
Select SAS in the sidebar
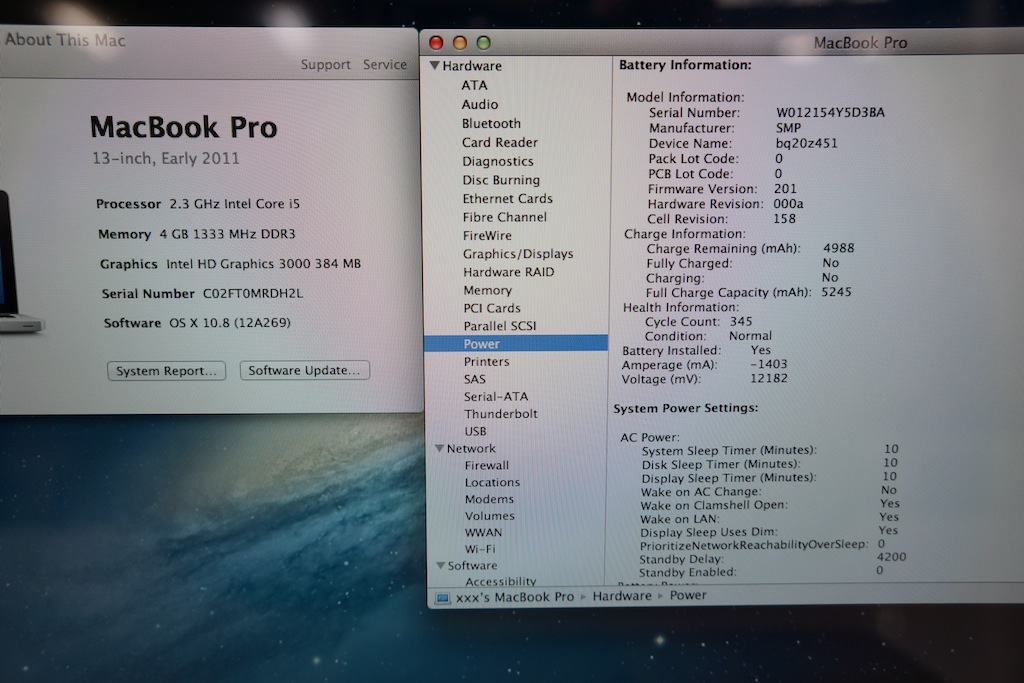pyautogui.click(x=475, y=379)
